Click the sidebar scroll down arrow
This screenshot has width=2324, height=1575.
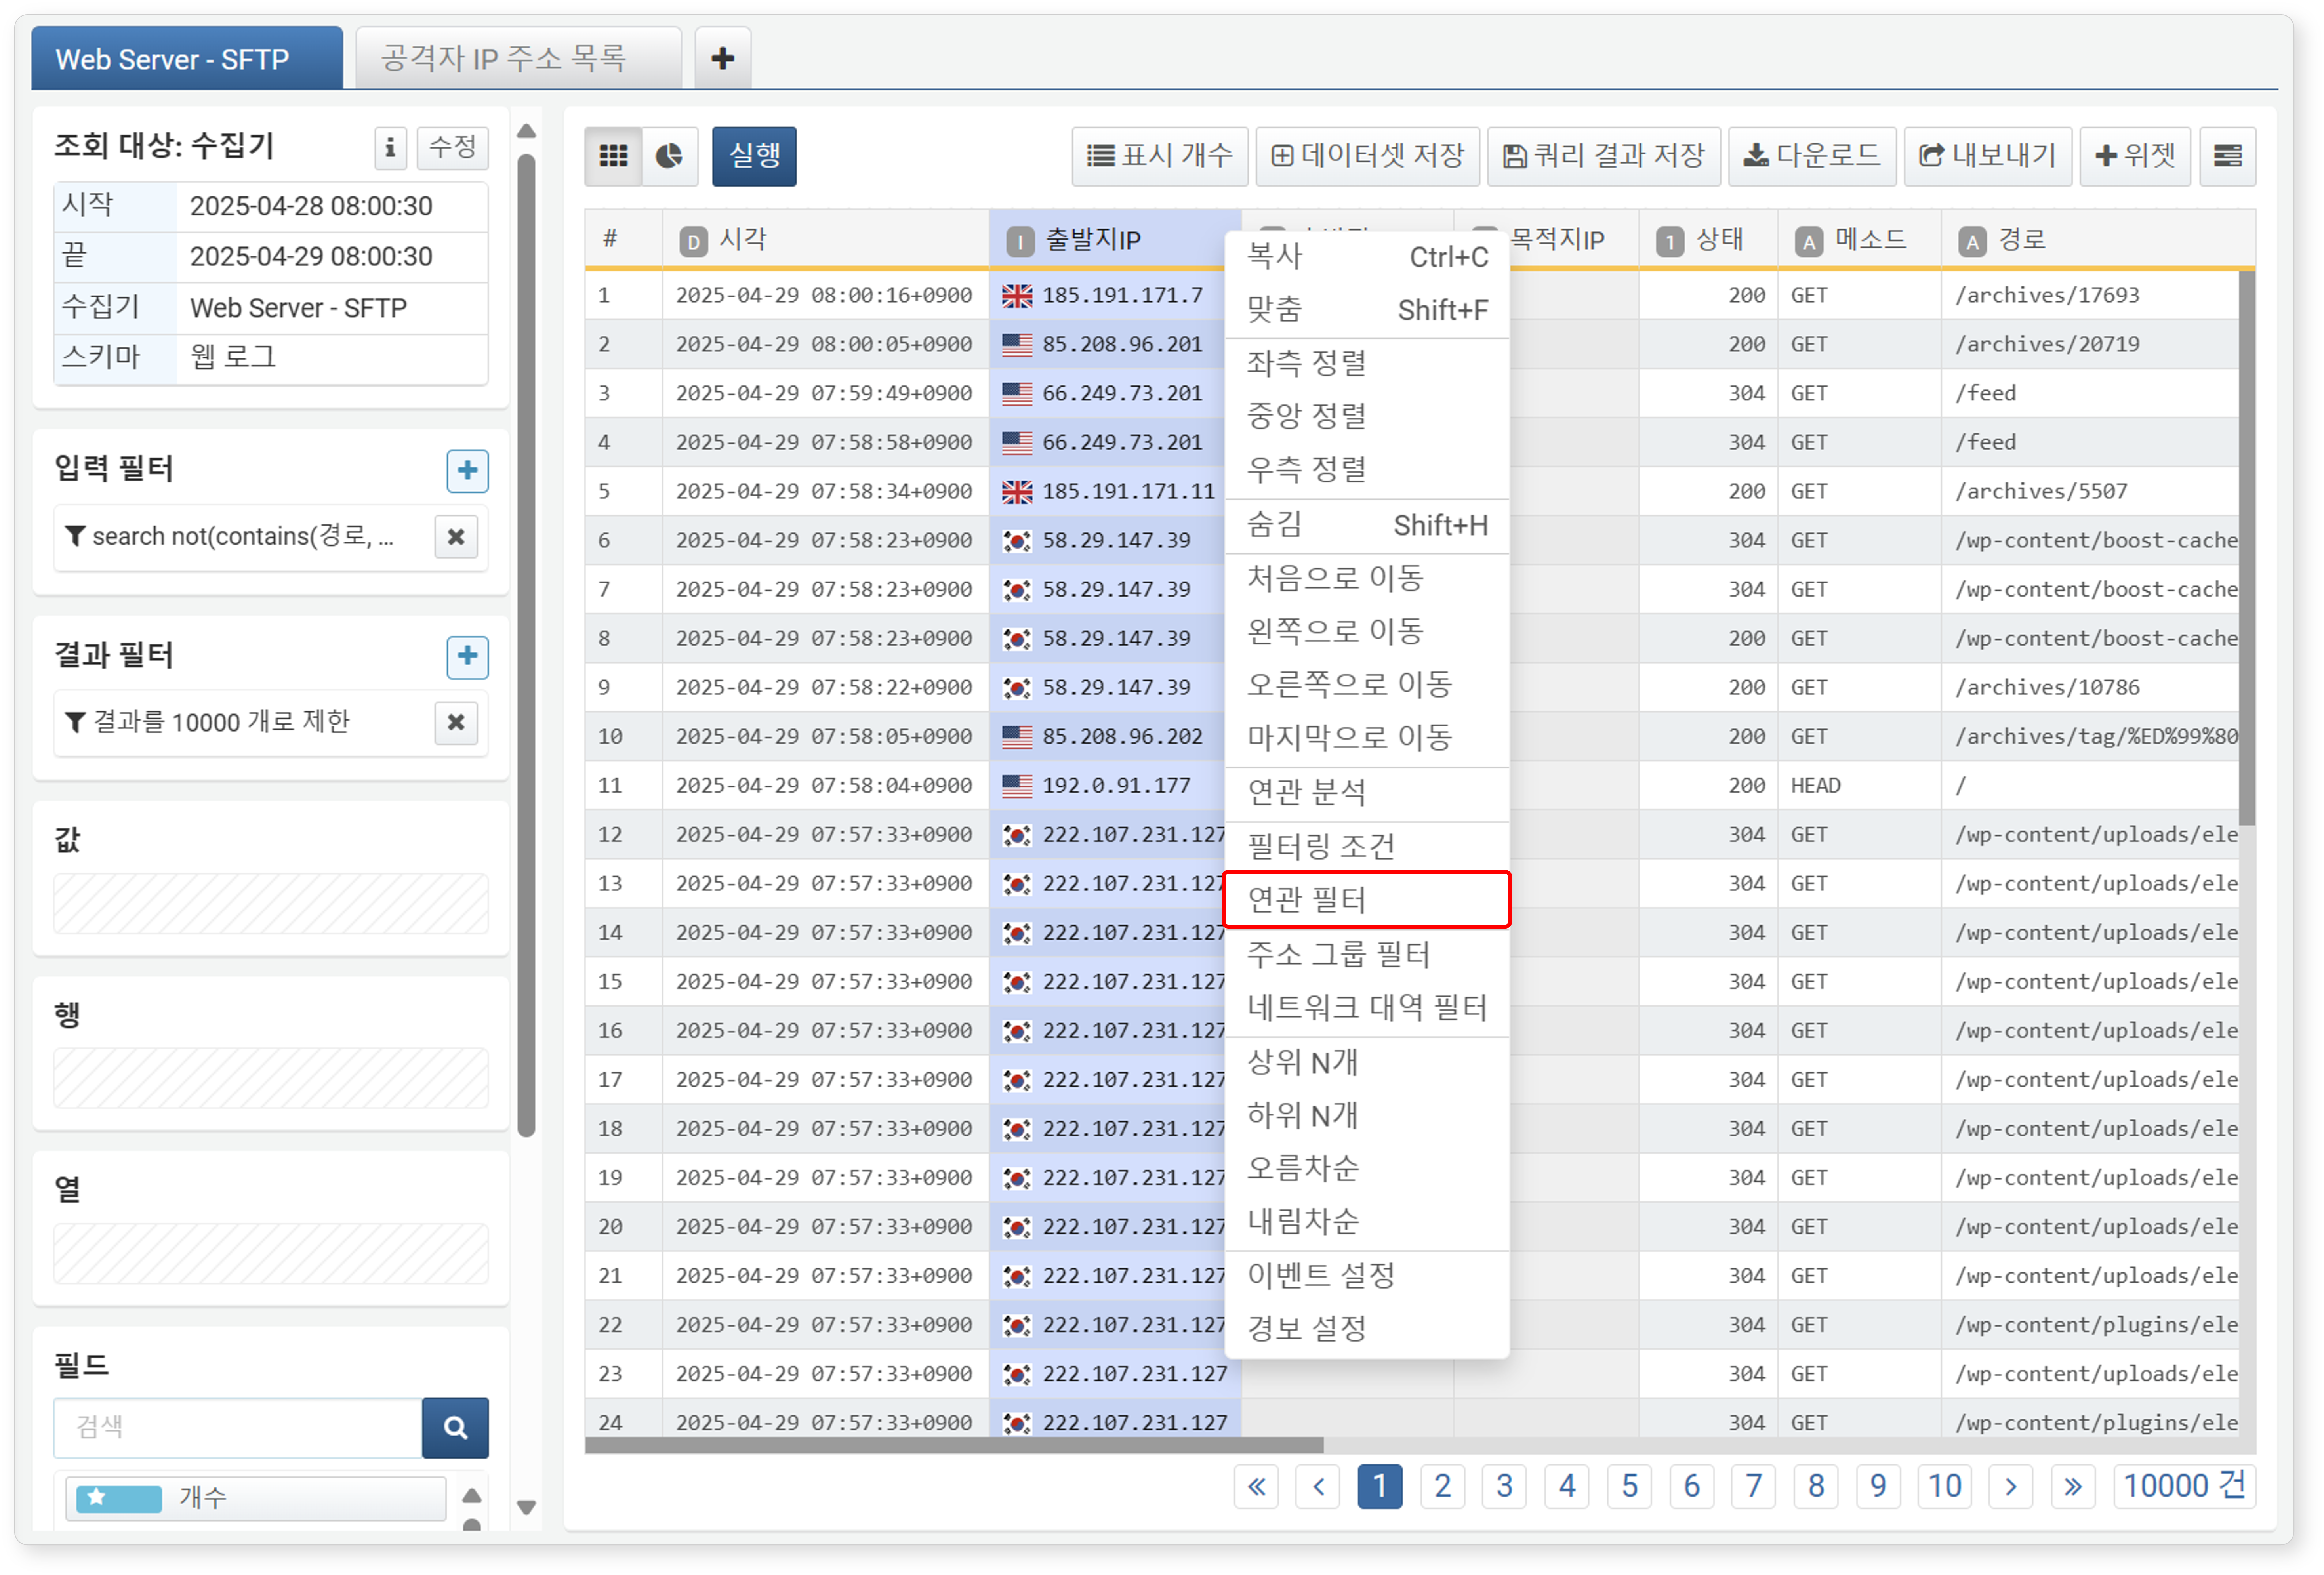tap(527, 1506)
